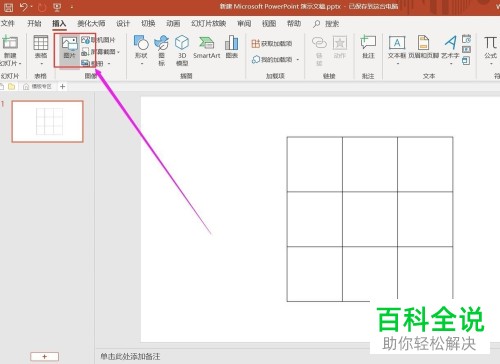Click the yellow folder icon below the ribbon
Viewport: 500px width, 364px height.
pos(12,87)
